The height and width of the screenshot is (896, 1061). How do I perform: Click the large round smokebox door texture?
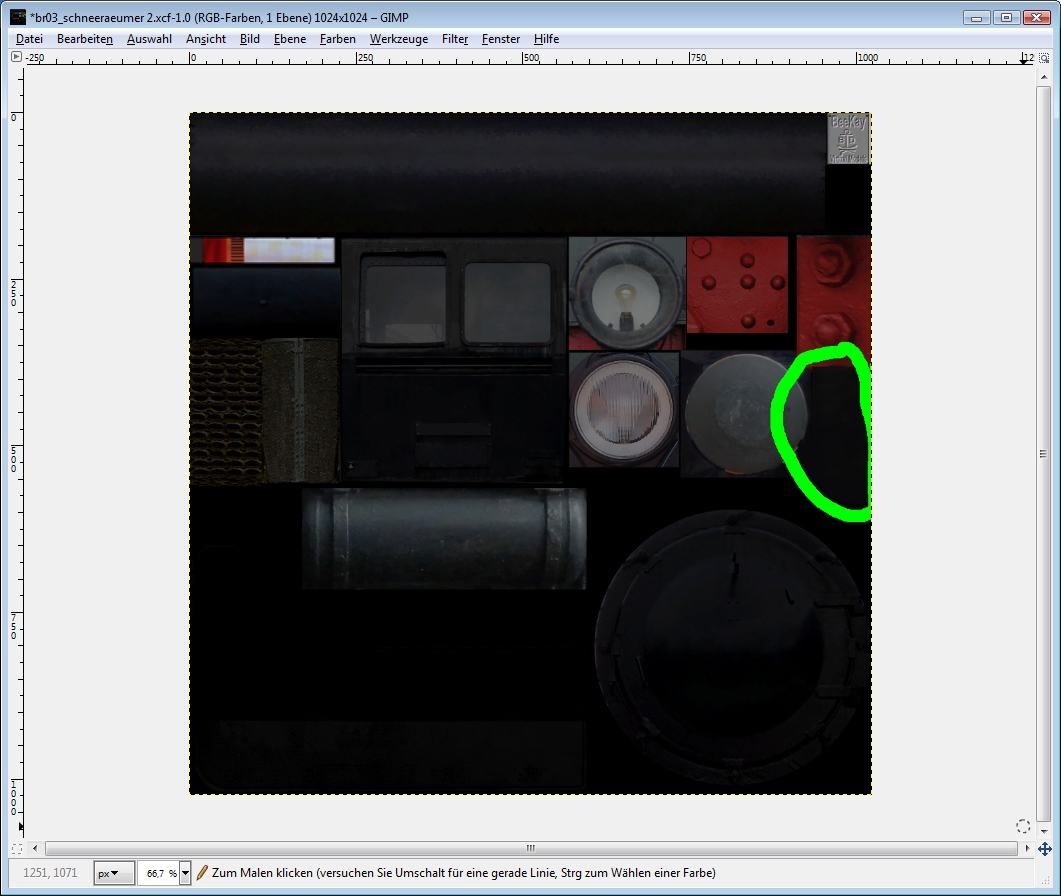tap(732, 648)
